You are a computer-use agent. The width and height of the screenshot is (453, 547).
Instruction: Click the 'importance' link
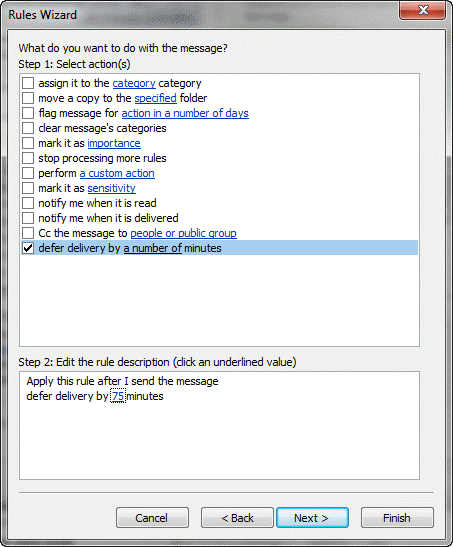pos(114,143)
